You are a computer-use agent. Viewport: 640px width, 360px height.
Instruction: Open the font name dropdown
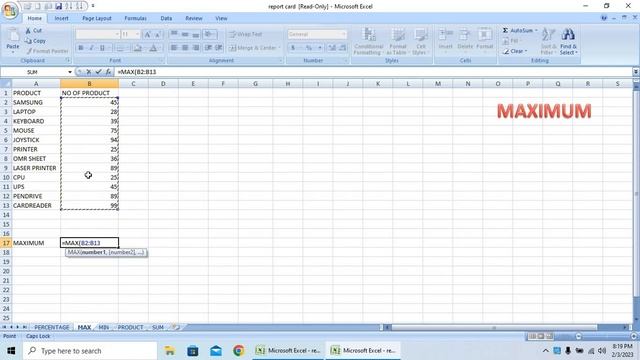coord(117,34)
